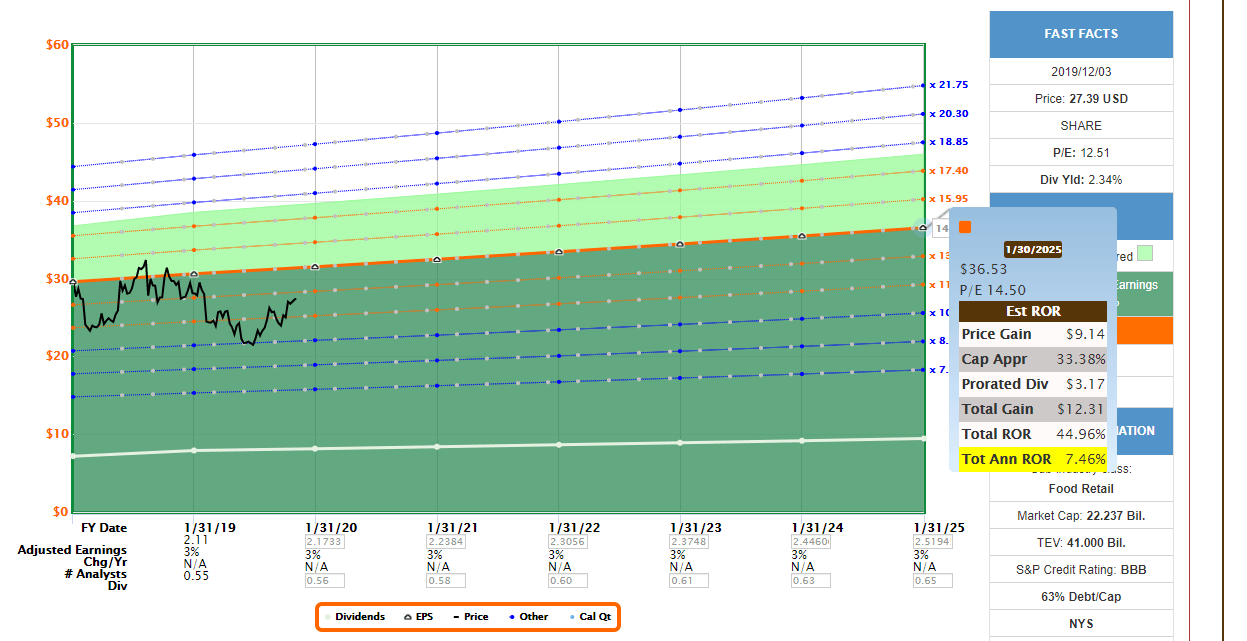Edit the 1/31/25 dividend field 0.65

(932, 580)
